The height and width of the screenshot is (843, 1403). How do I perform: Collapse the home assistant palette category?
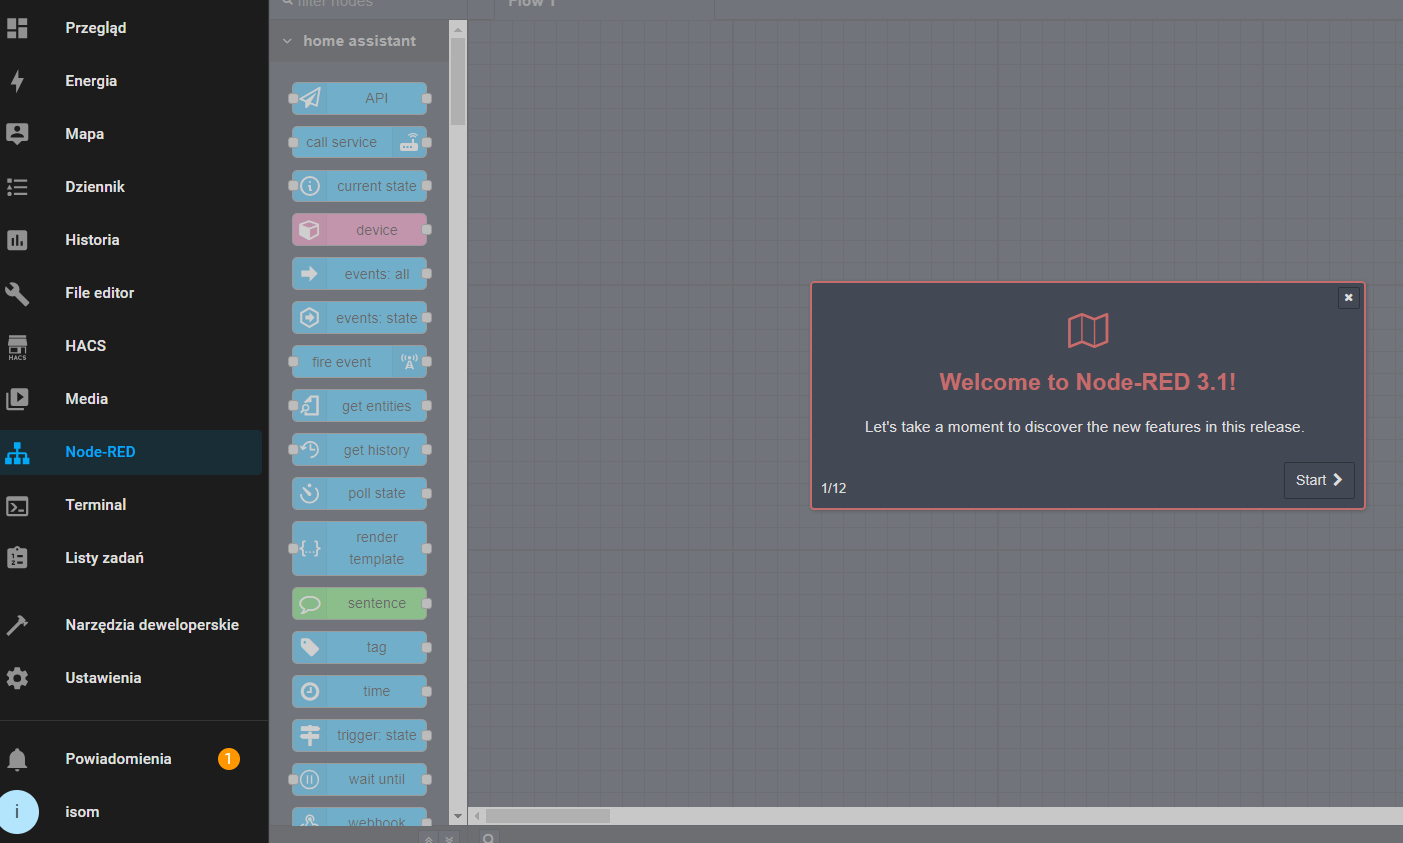(359, 41)
